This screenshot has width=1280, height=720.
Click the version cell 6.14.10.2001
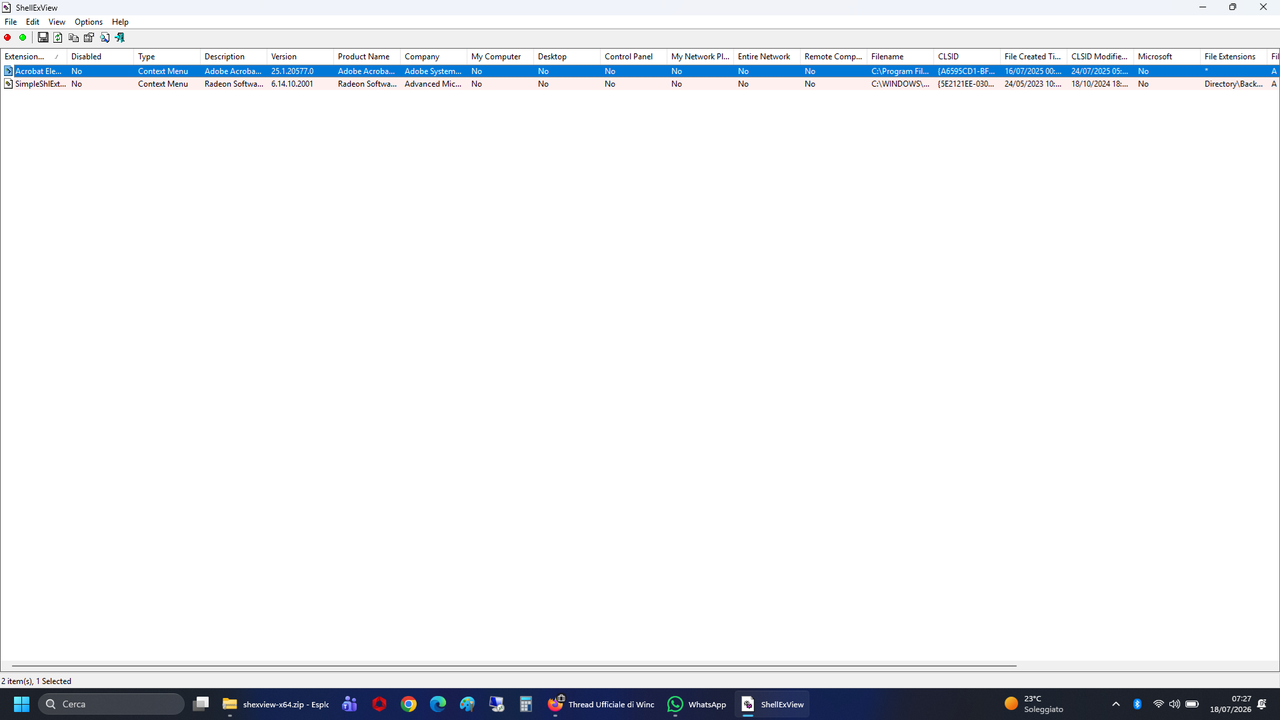point(292,84)
